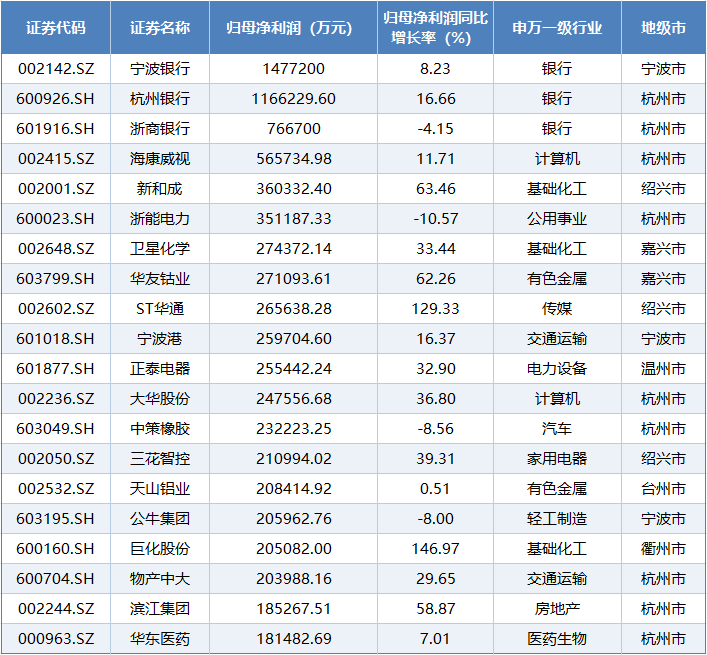Select the 房地产 industry cell
The width and height of the screenshot is (707, 655).
[x=557, y=609]
